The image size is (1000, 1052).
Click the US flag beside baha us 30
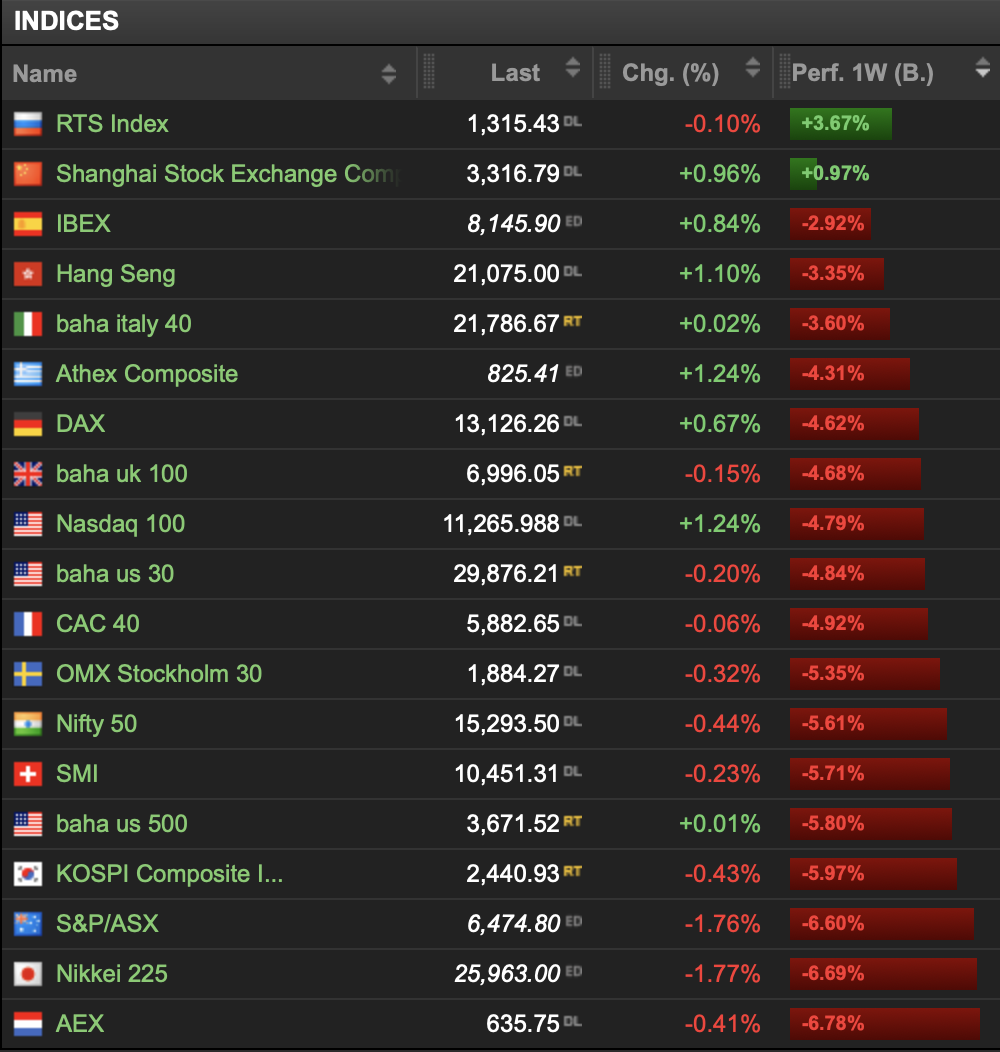point(28,574)
